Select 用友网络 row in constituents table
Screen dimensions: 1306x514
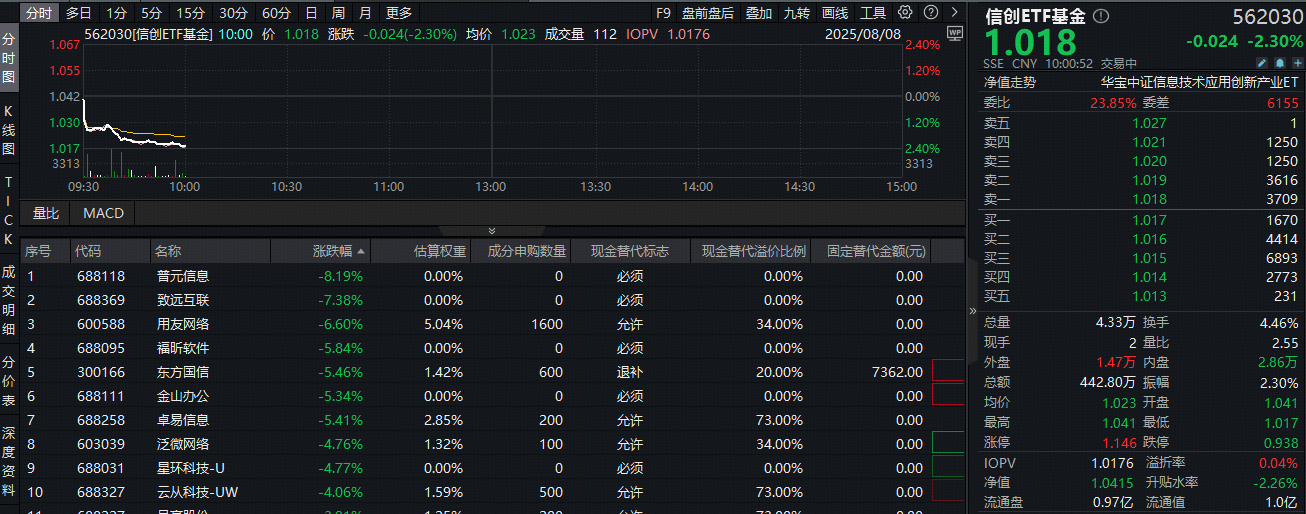click(x=490, y=324)
